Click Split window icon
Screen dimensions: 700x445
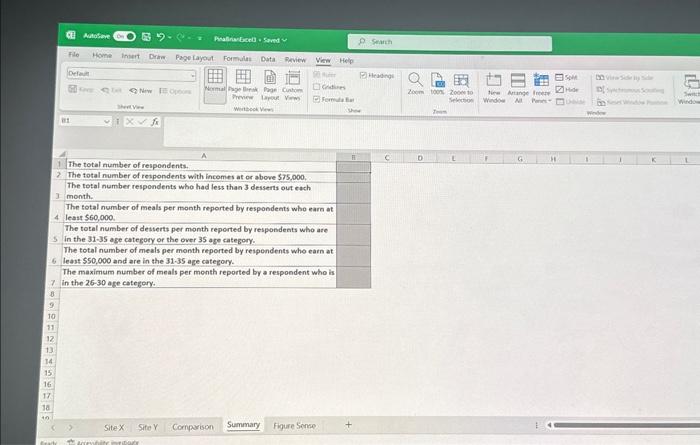tap(559, 77)
